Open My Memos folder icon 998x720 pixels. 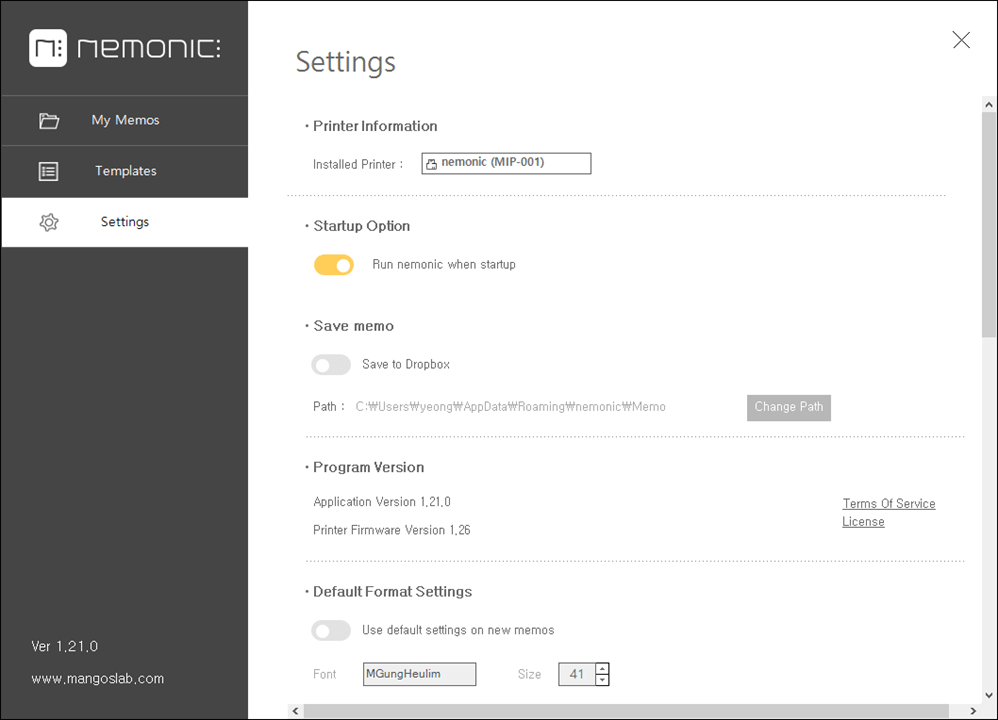coord(49,120)
